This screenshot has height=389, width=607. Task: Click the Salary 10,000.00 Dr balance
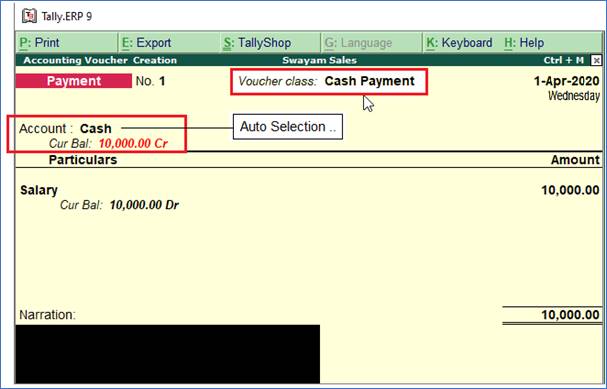(x=144, y=205)
